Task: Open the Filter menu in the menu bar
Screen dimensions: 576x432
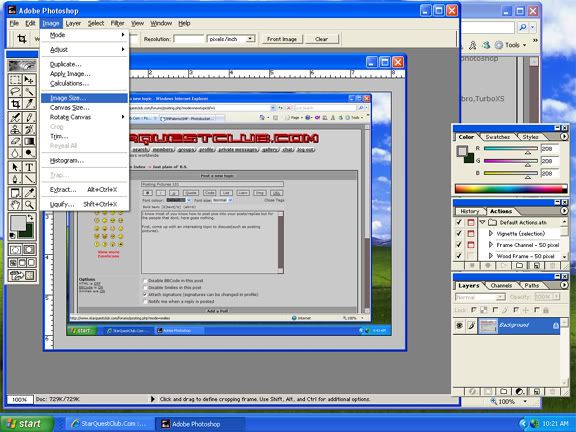Action: pyautogui.click(x=117, y=23)
